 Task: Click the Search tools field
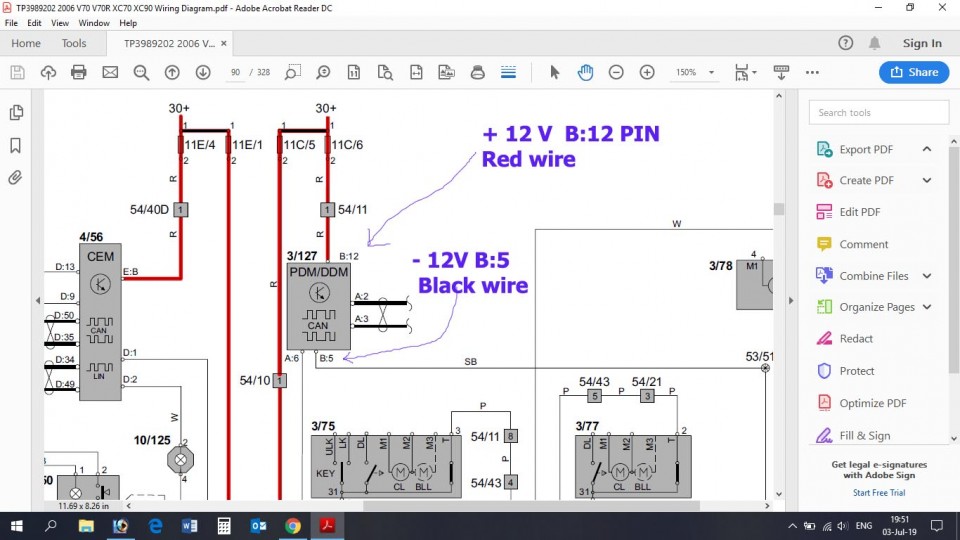click(879, 113)
